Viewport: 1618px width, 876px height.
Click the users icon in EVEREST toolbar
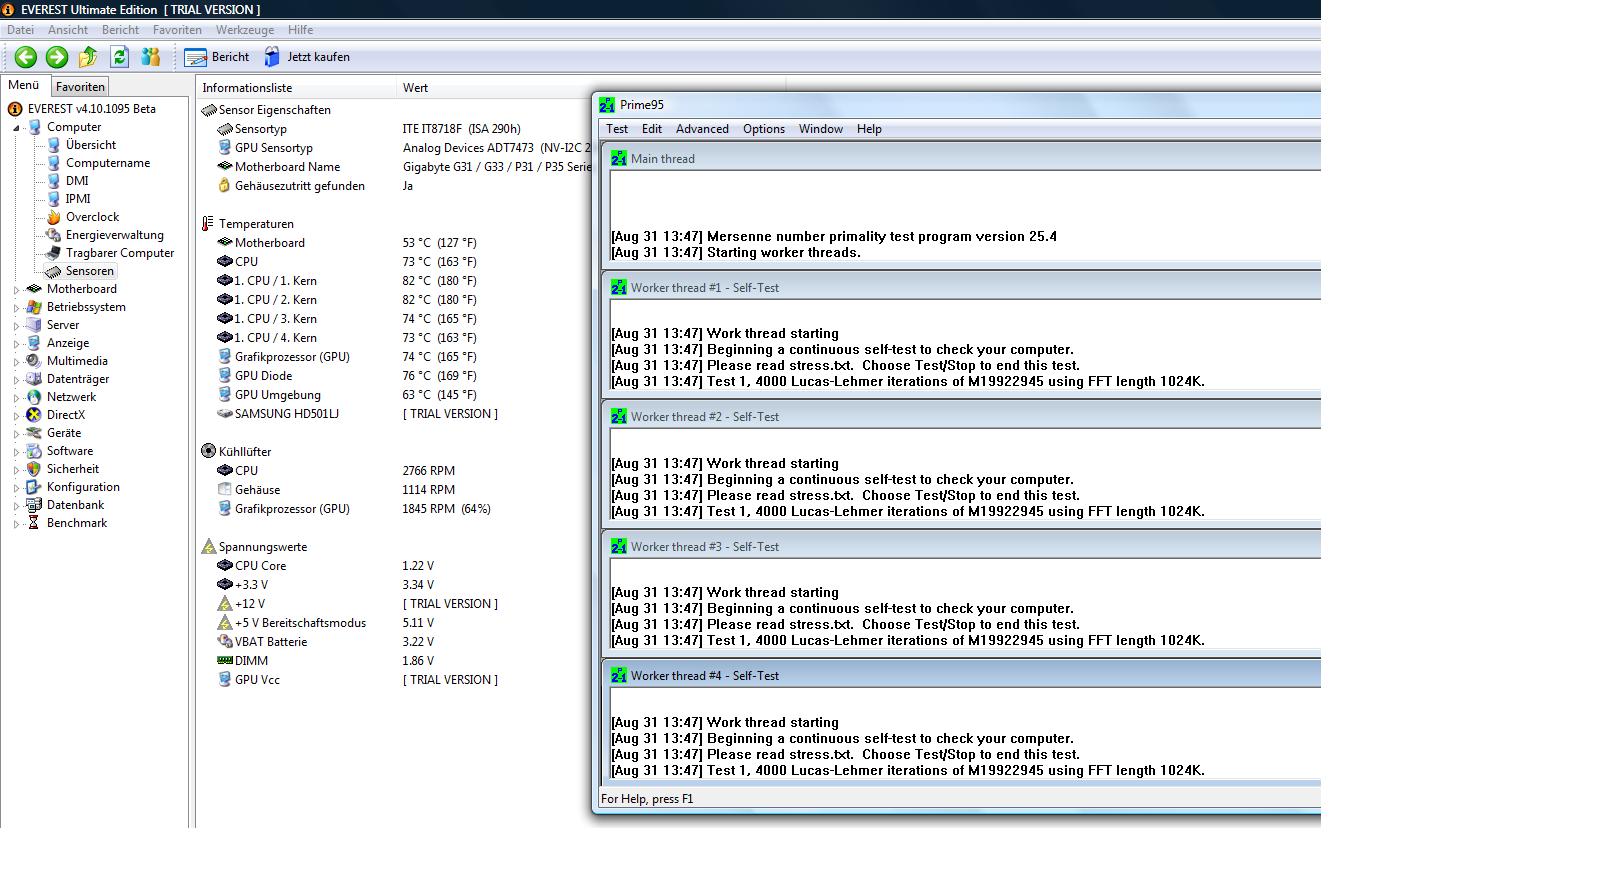[151, 57]
